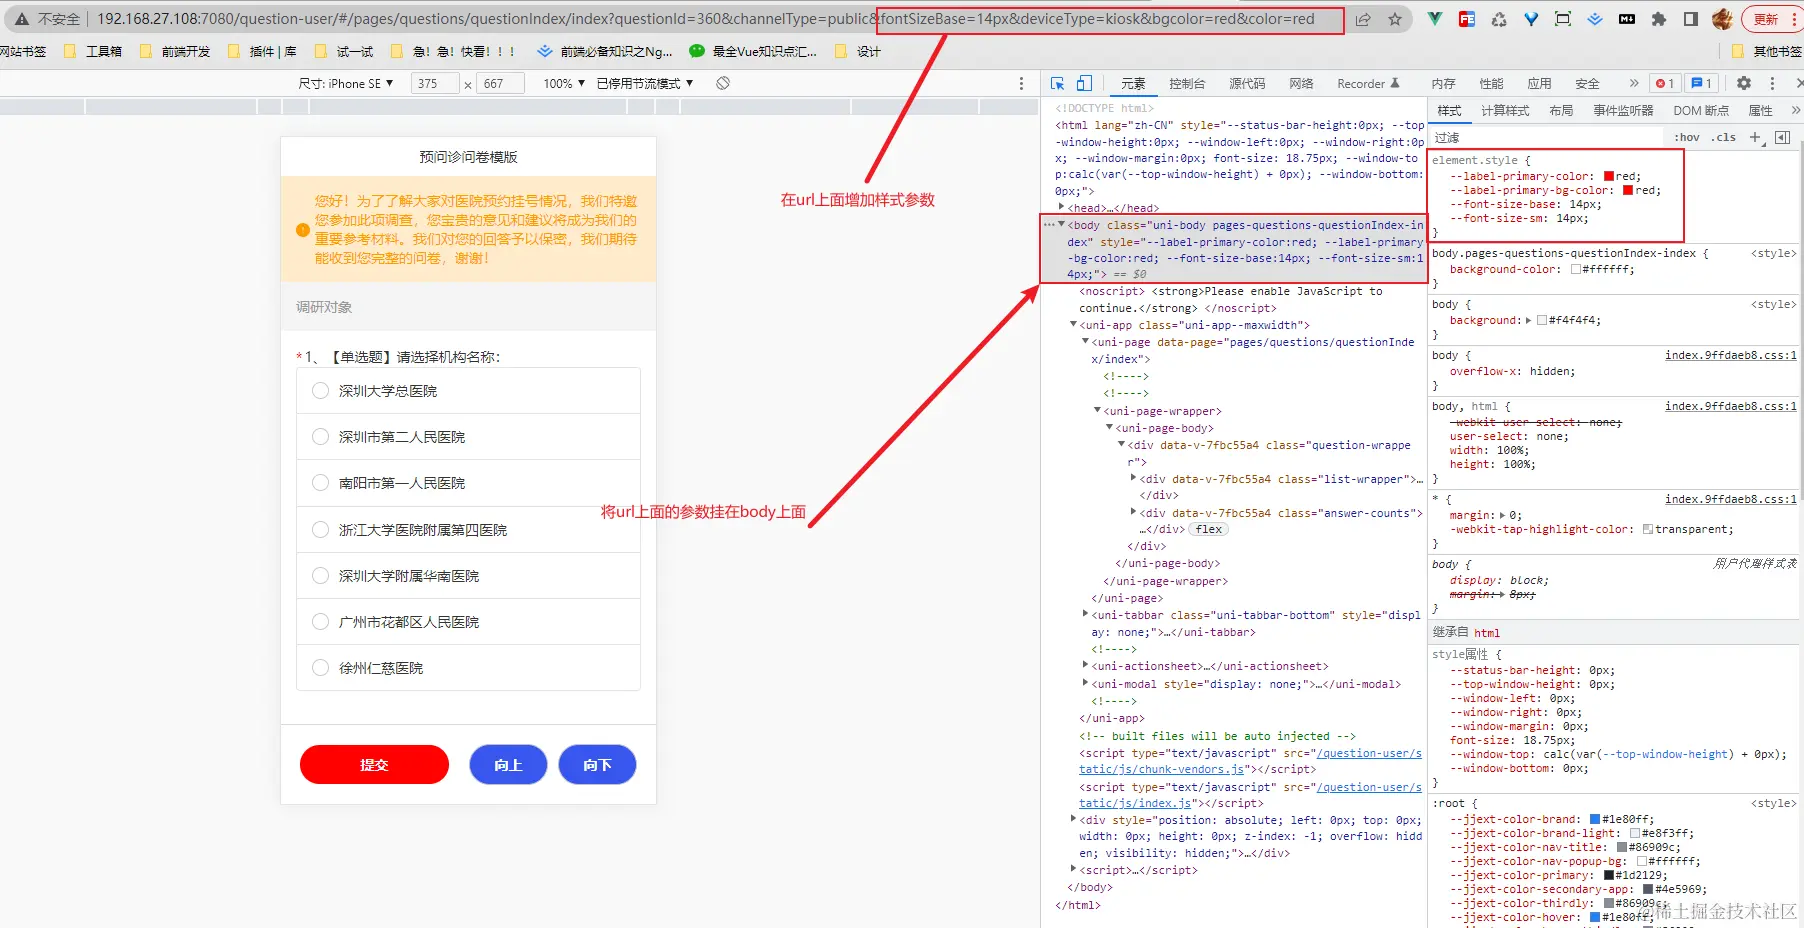Add a new style rule
1804x928 pixels.
click(x=1755, y=137)
